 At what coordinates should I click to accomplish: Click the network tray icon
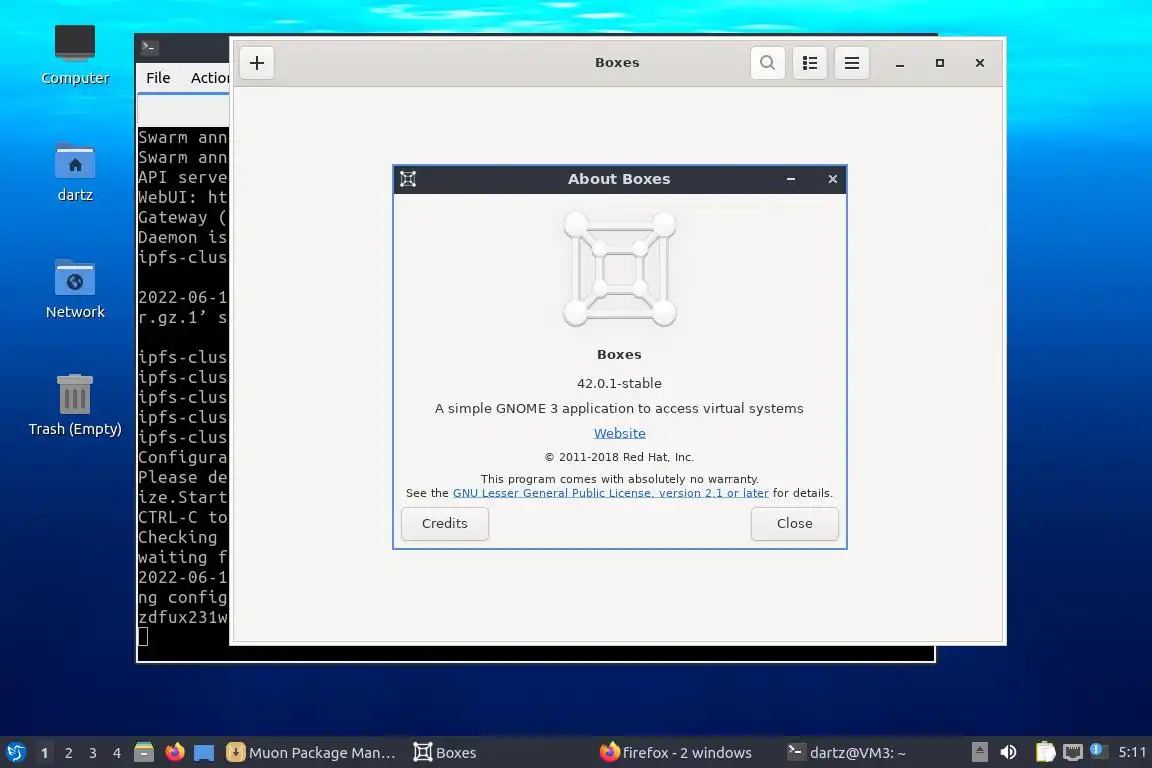(x=1073, y=752)
